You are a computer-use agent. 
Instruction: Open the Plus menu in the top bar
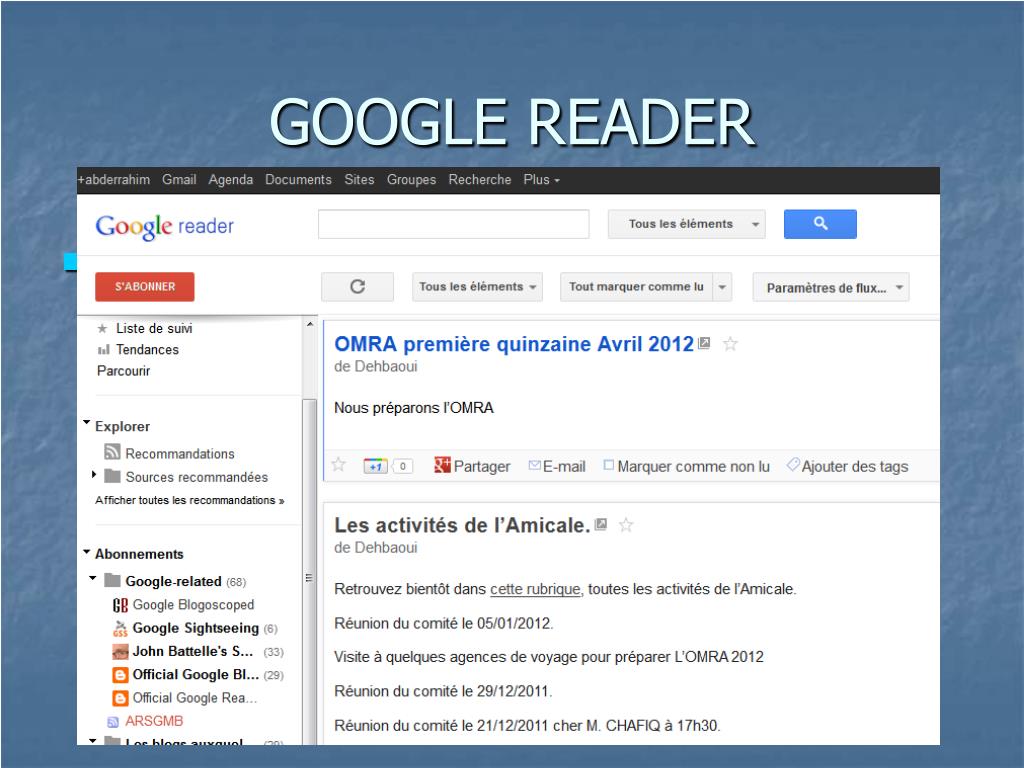tap(541, 180)
